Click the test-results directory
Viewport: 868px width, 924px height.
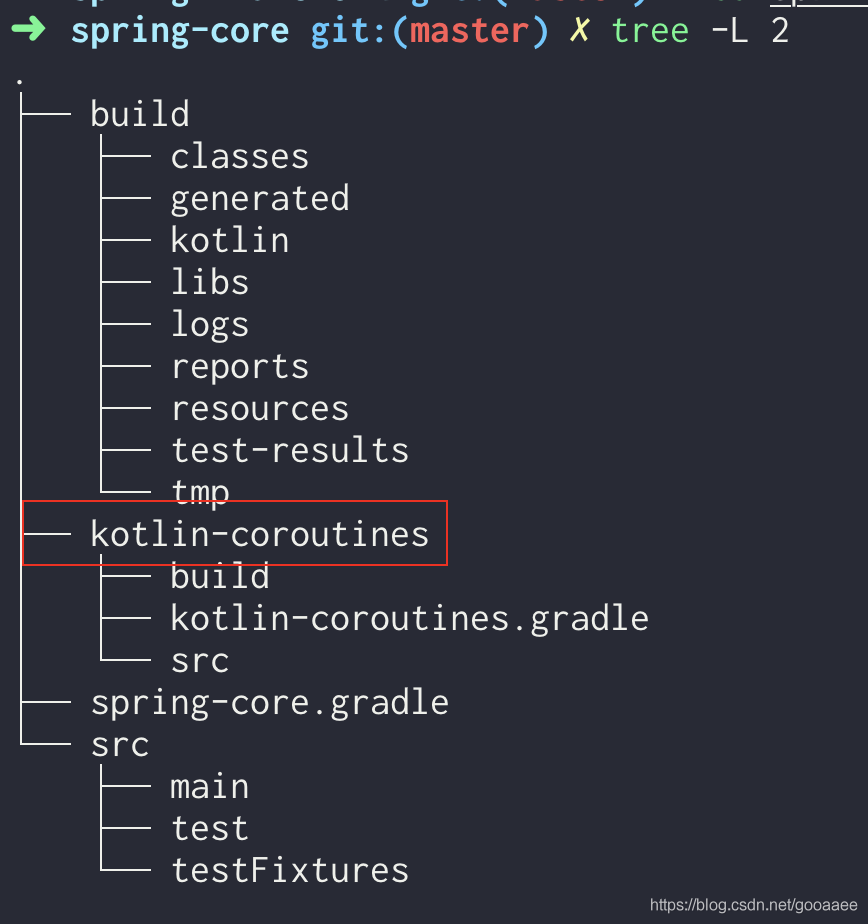point(289,450)
